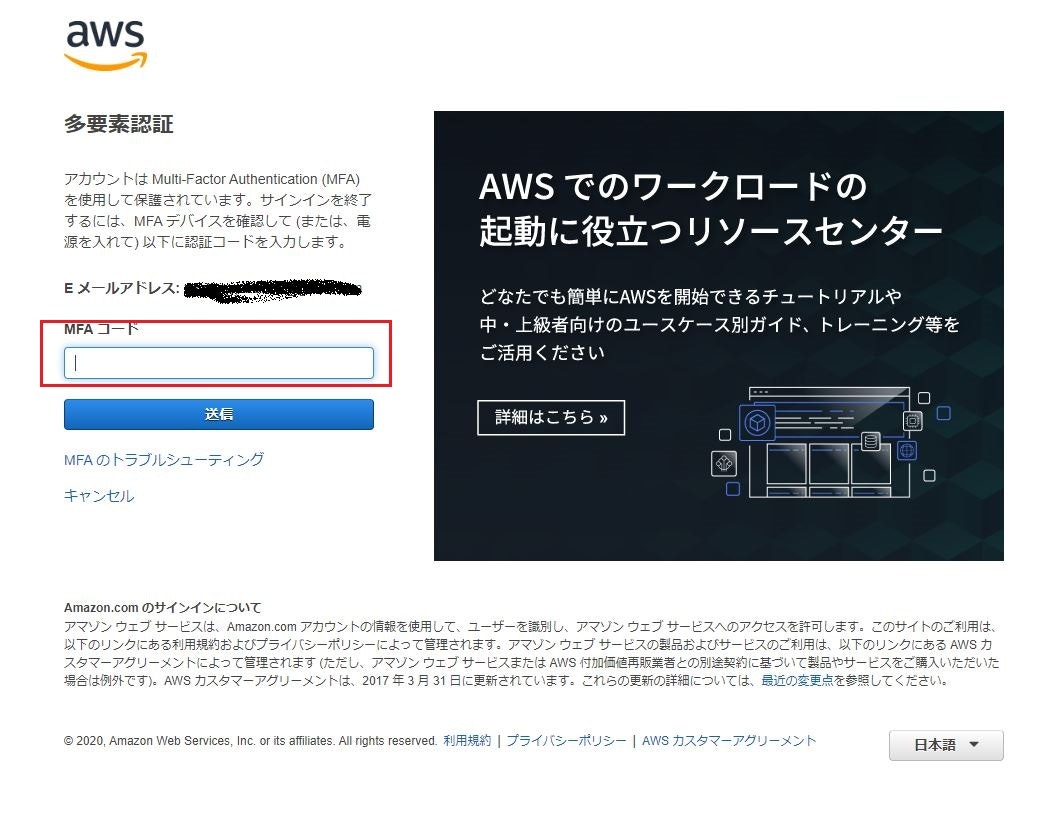Open the 利用規約 footer link

(x=467, y=741)
